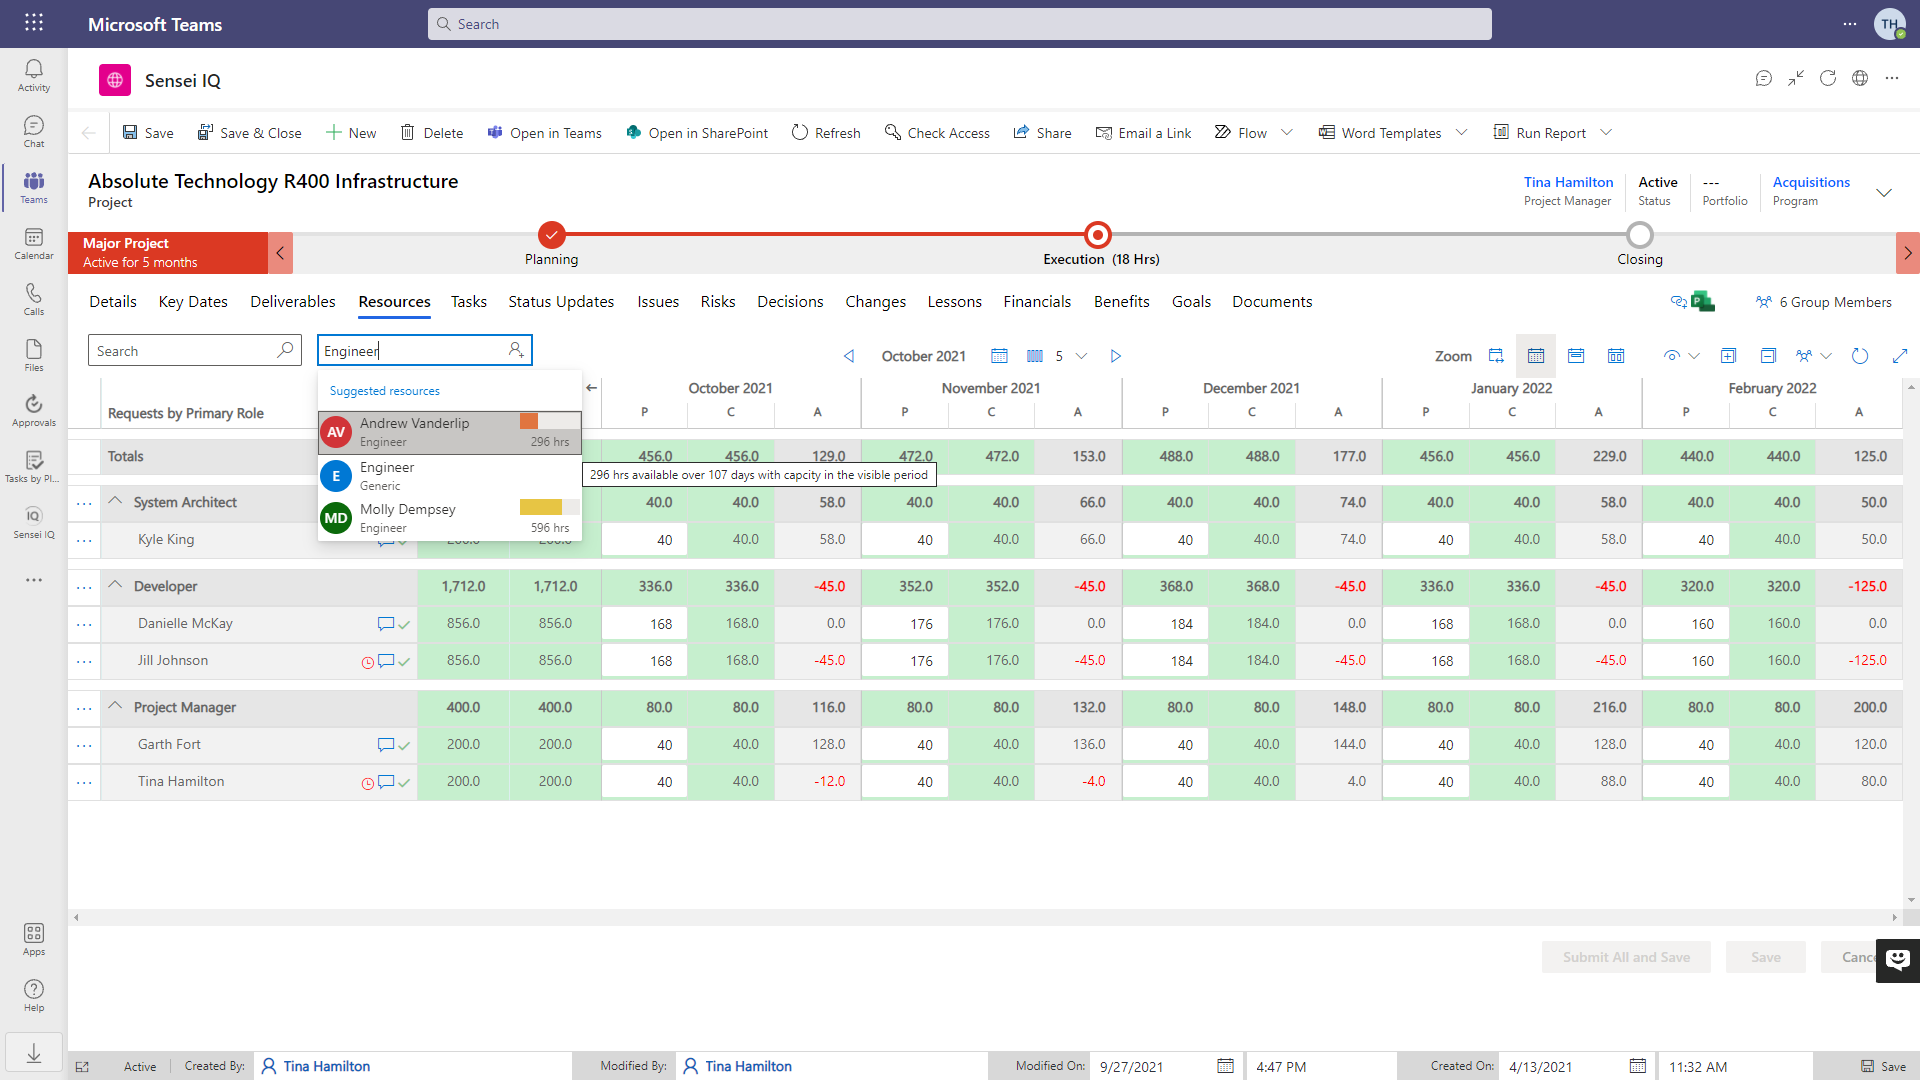Reload the tab with header refresh icon
Screen dimensions: 1920x1080
pyautogui.click(x=1828, y=78)
